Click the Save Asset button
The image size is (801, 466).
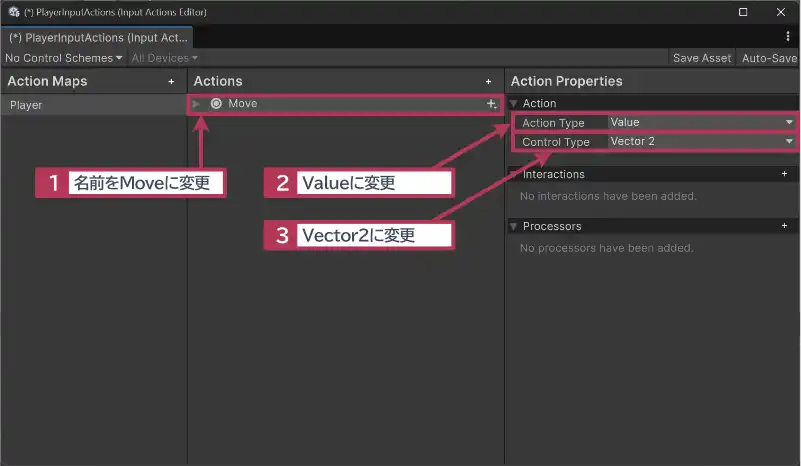point(701,58)
